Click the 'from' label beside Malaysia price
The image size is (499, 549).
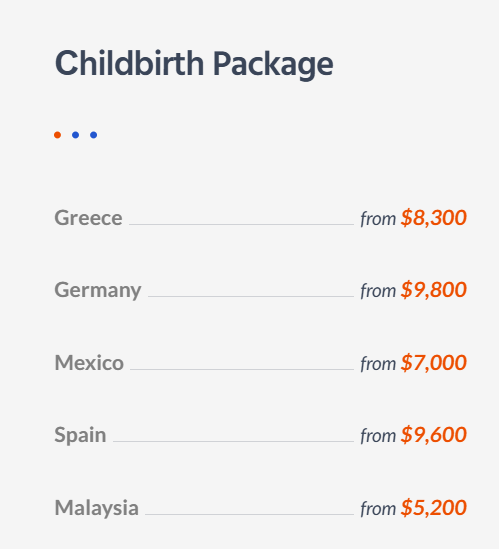pos(378,509)
